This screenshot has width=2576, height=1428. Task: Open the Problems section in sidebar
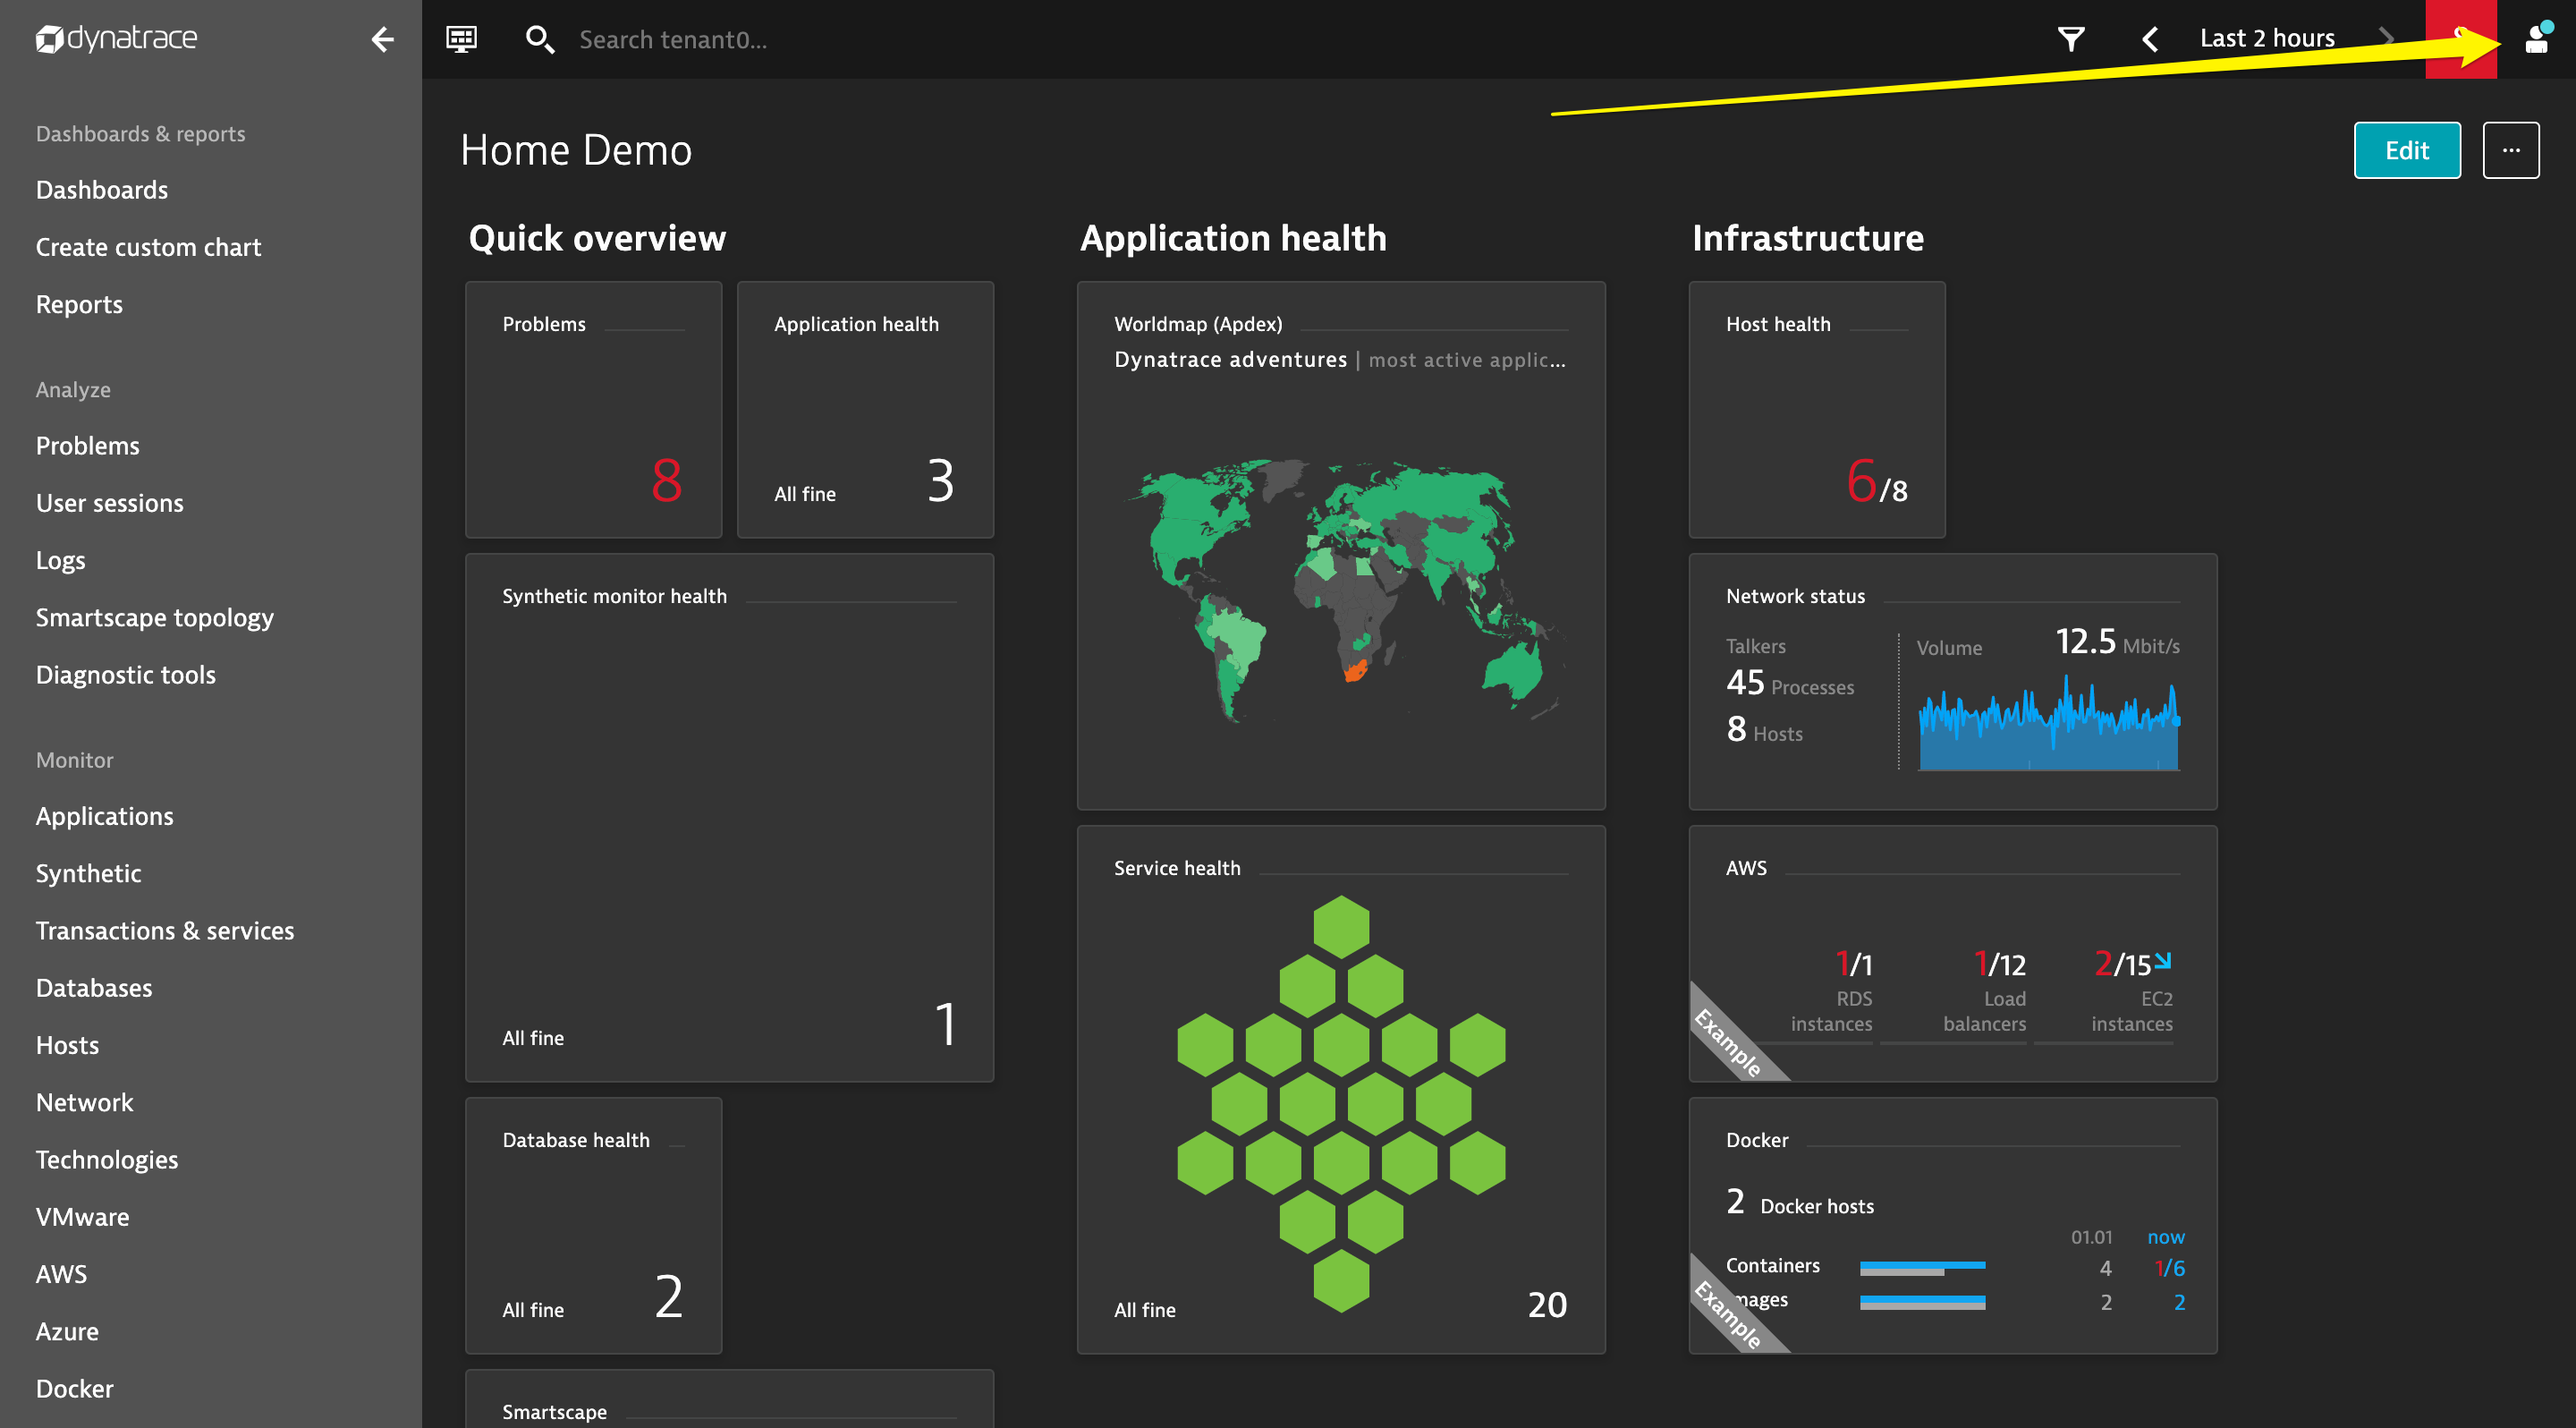coord(86,445)
